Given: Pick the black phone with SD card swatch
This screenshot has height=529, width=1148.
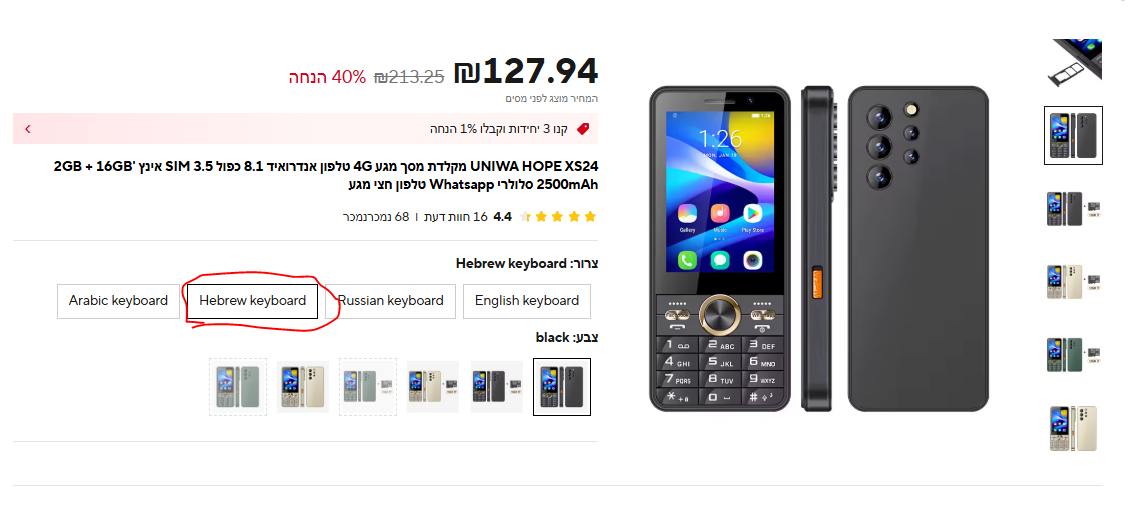Looking at the screenshot, I should pos(497,387).
